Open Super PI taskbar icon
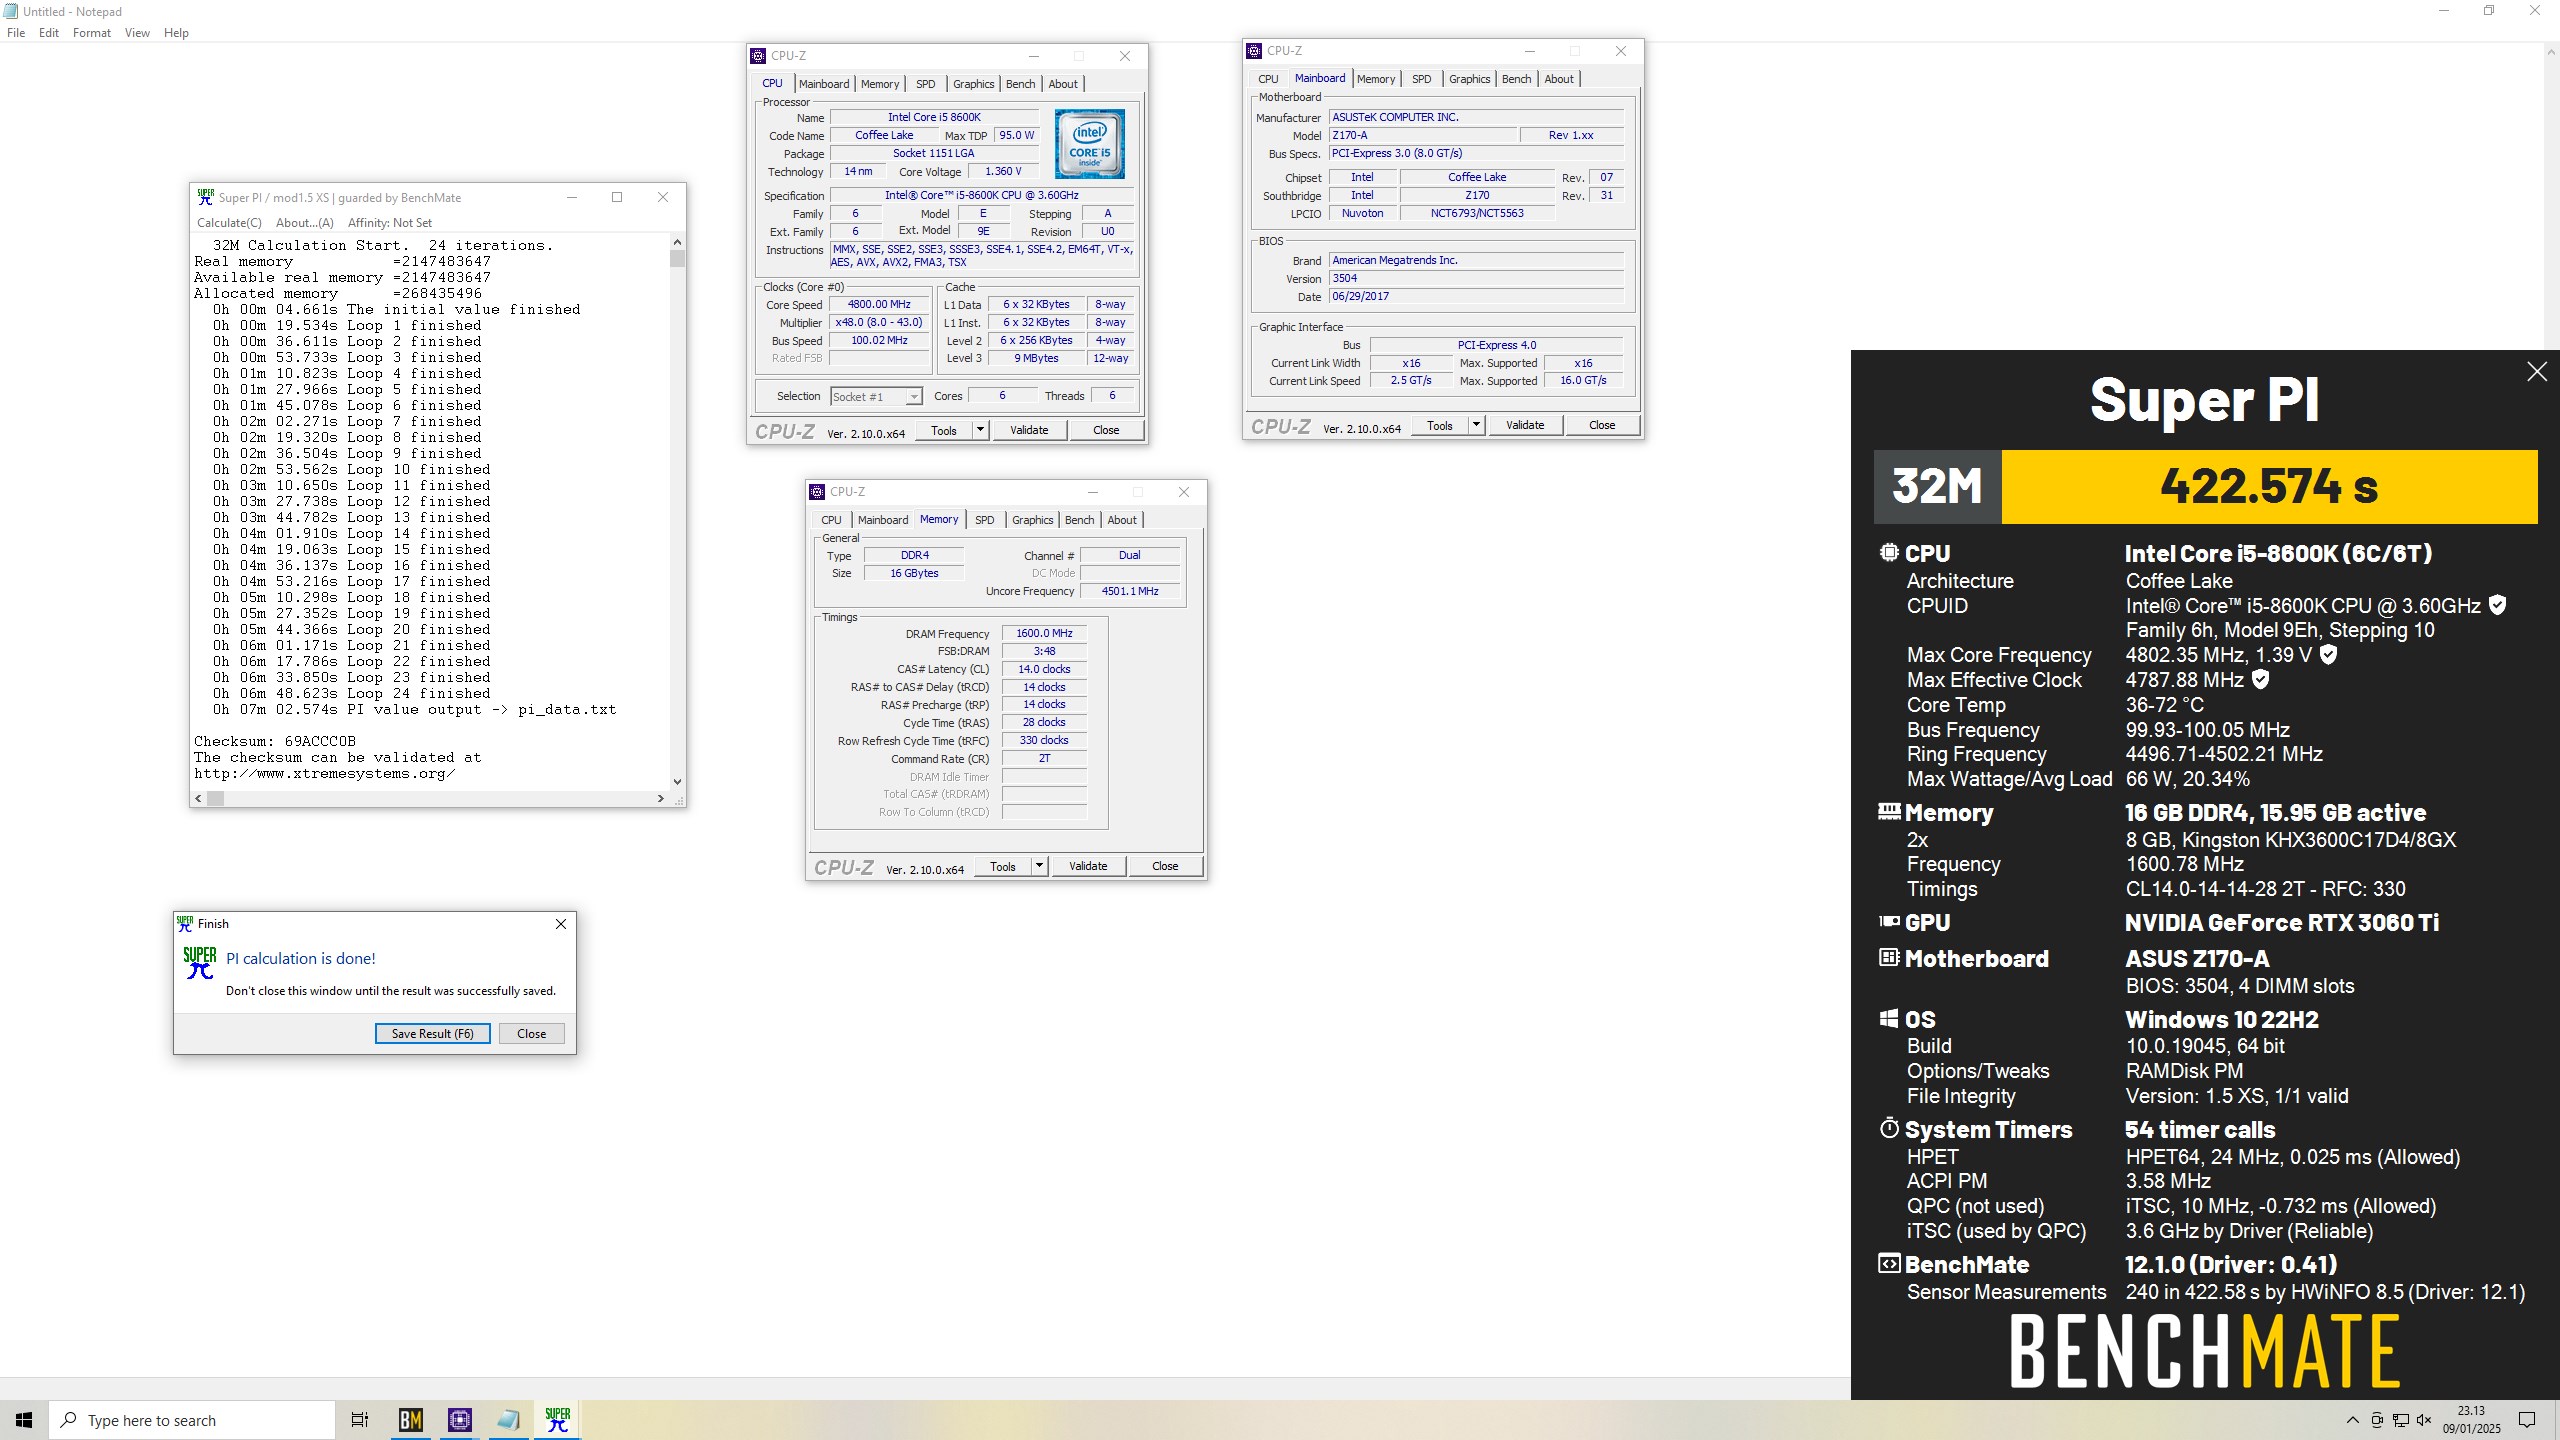This screenshot has height=1440, width=2560. (558, 1420)
